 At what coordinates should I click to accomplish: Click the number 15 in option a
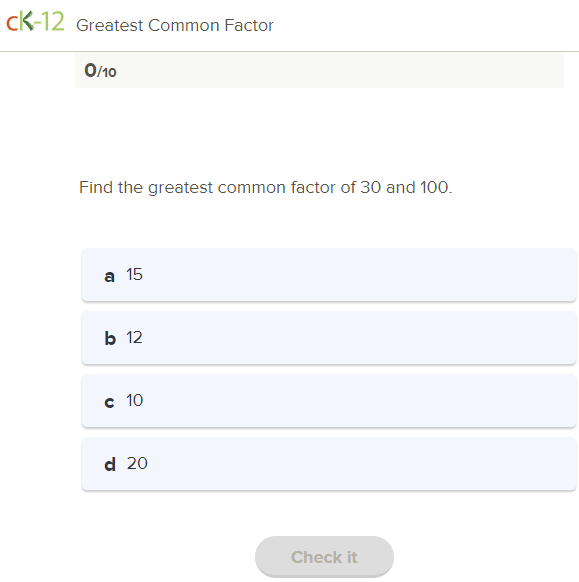(134, 274)
